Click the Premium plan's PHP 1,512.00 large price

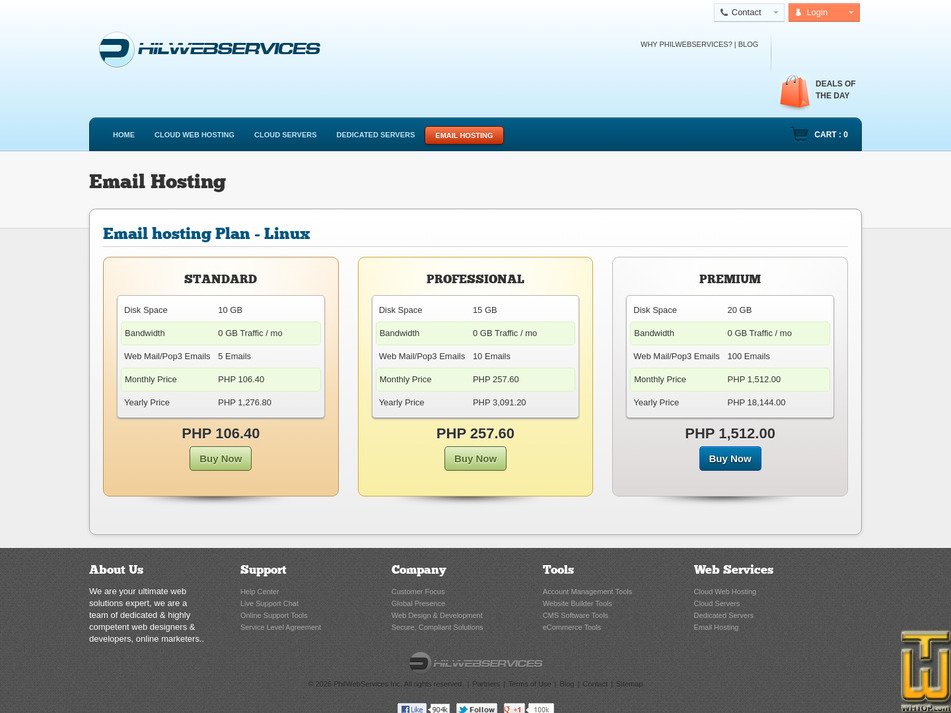[x=730, y=433]
